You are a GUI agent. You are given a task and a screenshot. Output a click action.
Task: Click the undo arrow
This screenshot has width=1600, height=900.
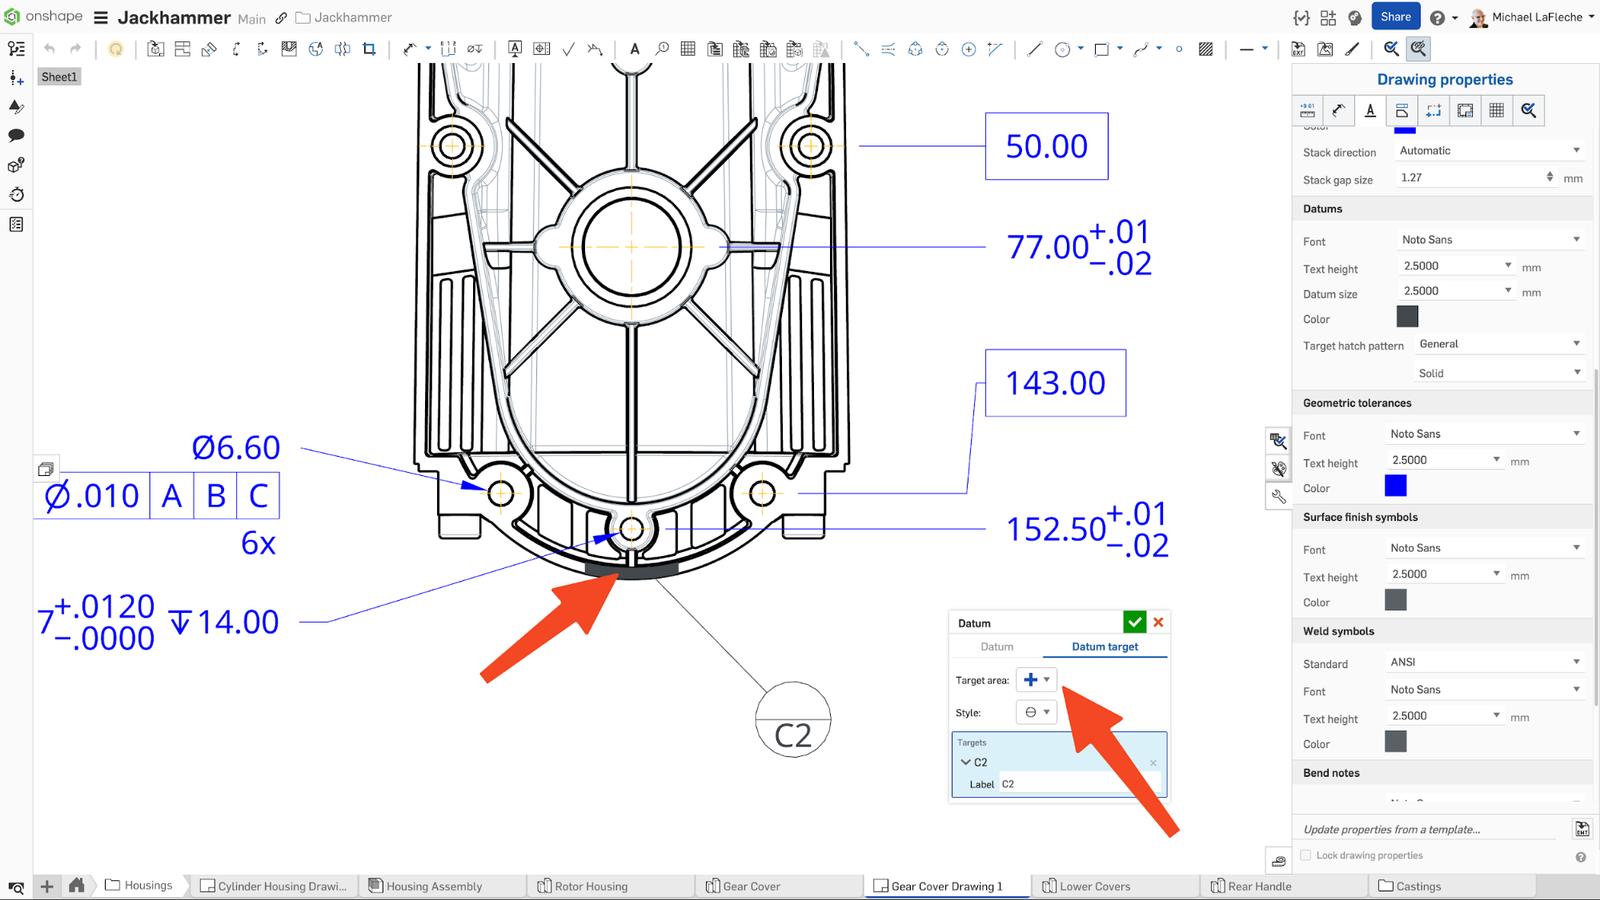click(49, 48)
